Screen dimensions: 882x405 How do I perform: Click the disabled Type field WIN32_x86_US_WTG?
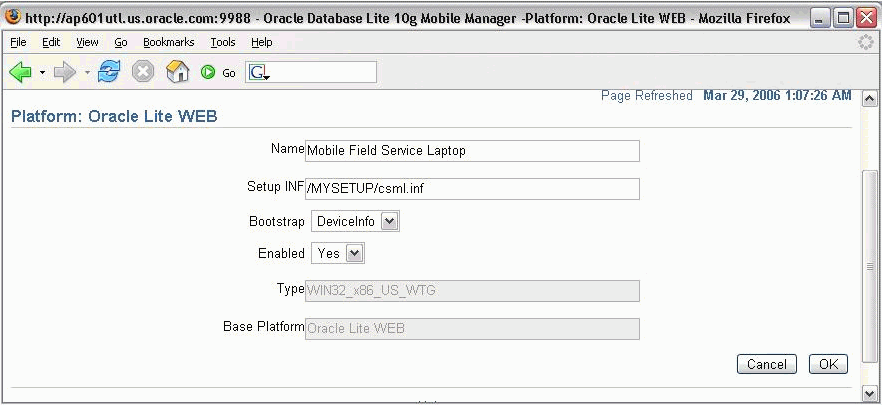click(x=472, y=291)
